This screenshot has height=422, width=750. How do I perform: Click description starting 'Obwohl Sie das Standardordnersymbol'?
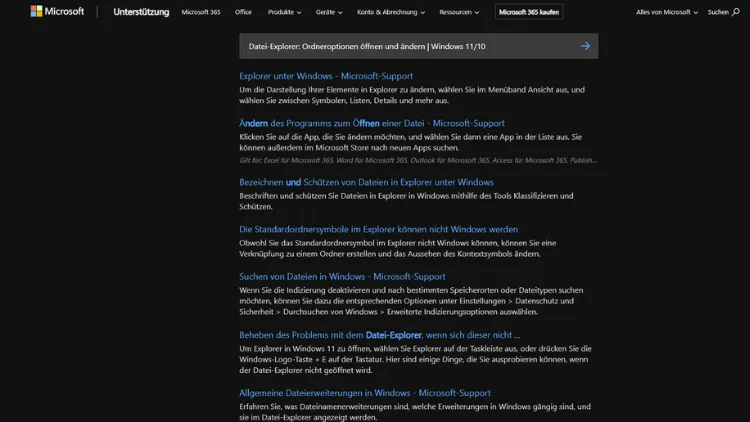tap(397, 248)
